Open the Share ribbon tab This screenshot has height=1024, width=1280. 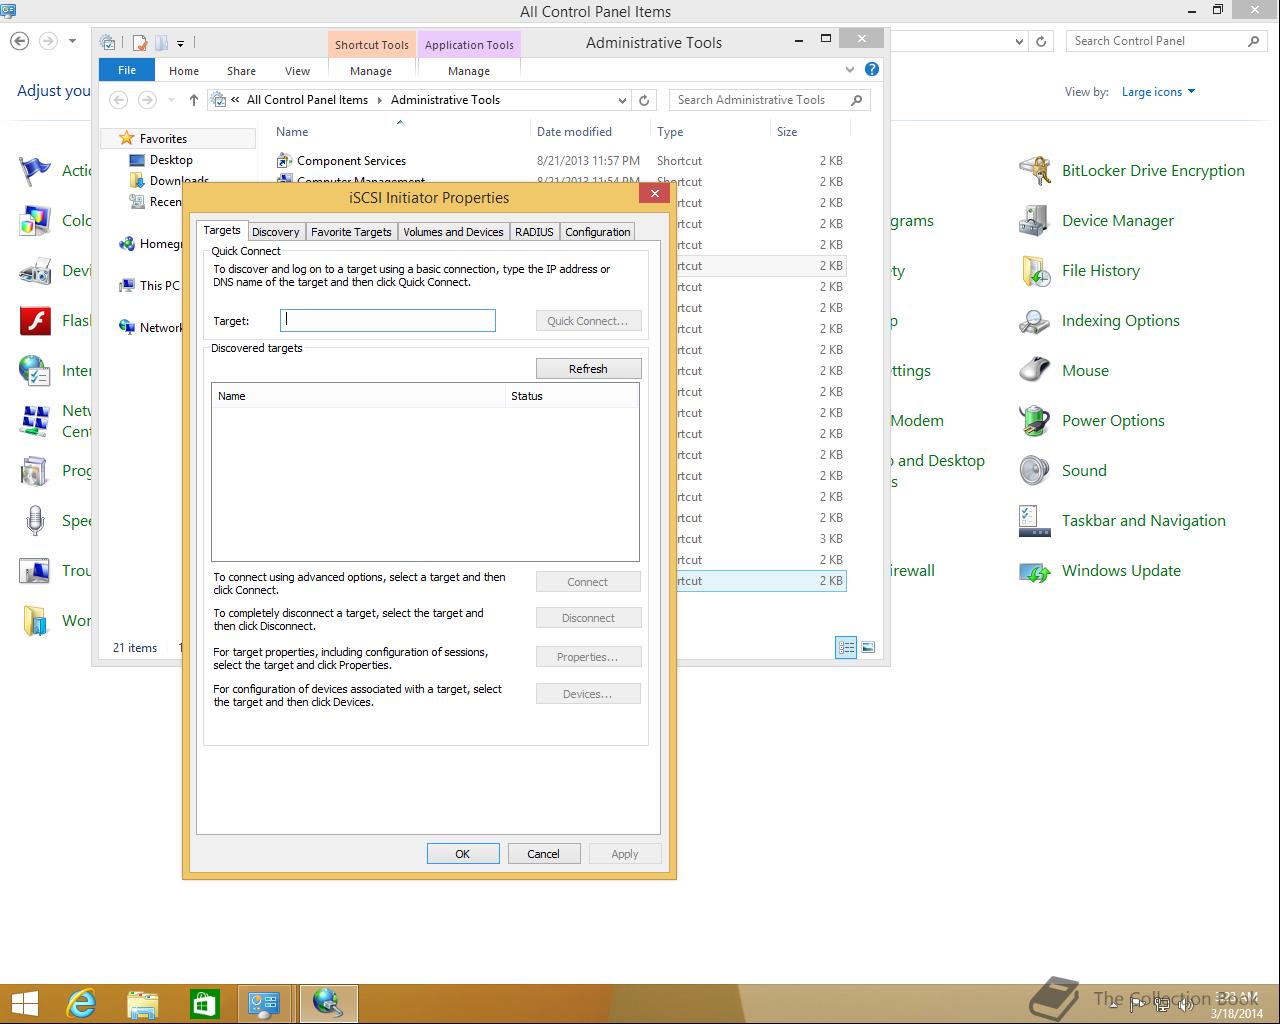pyautogui.click(x=241, y=71)
